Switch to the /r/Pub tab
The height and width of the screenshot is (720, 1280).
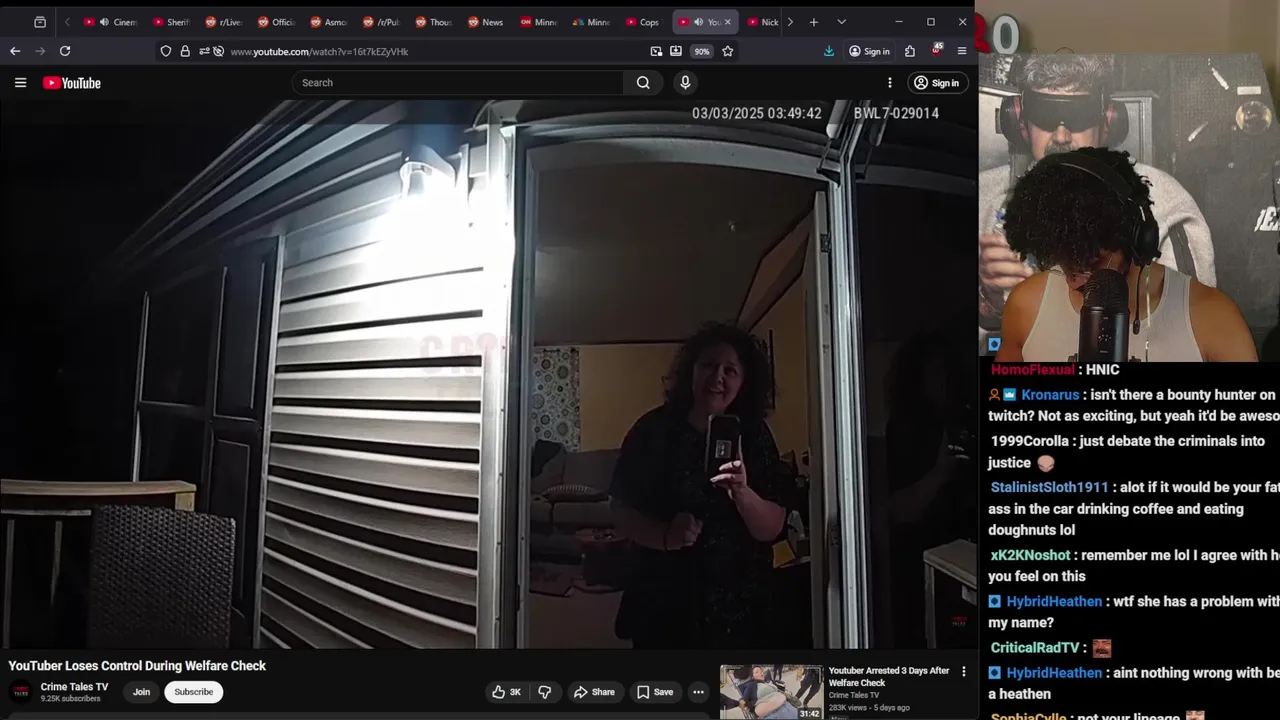(x=382, y=22)
